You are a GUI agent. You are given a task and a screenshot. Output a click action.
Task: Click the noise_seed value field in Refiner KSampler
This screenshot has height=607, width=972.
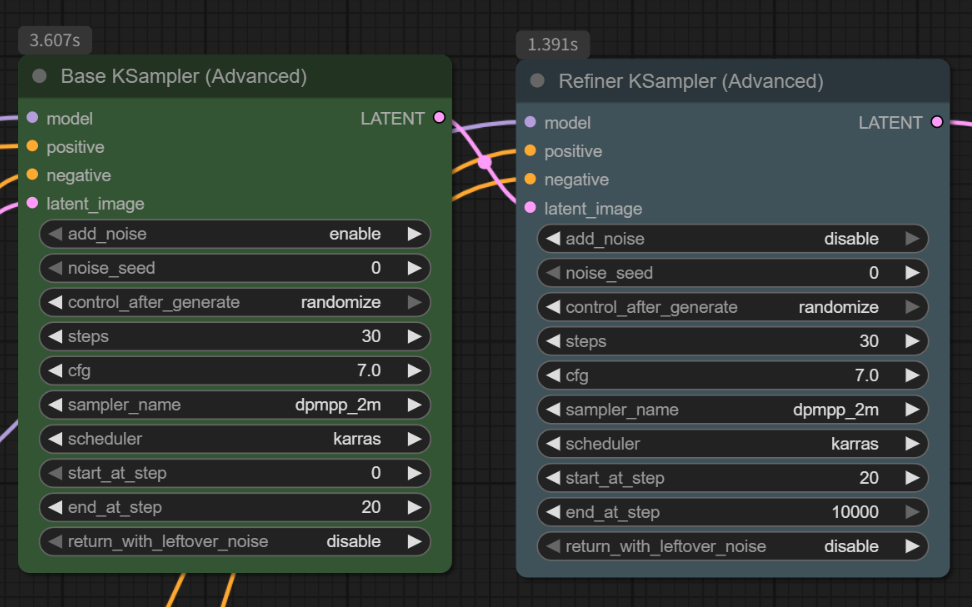[x=732, y=273]
